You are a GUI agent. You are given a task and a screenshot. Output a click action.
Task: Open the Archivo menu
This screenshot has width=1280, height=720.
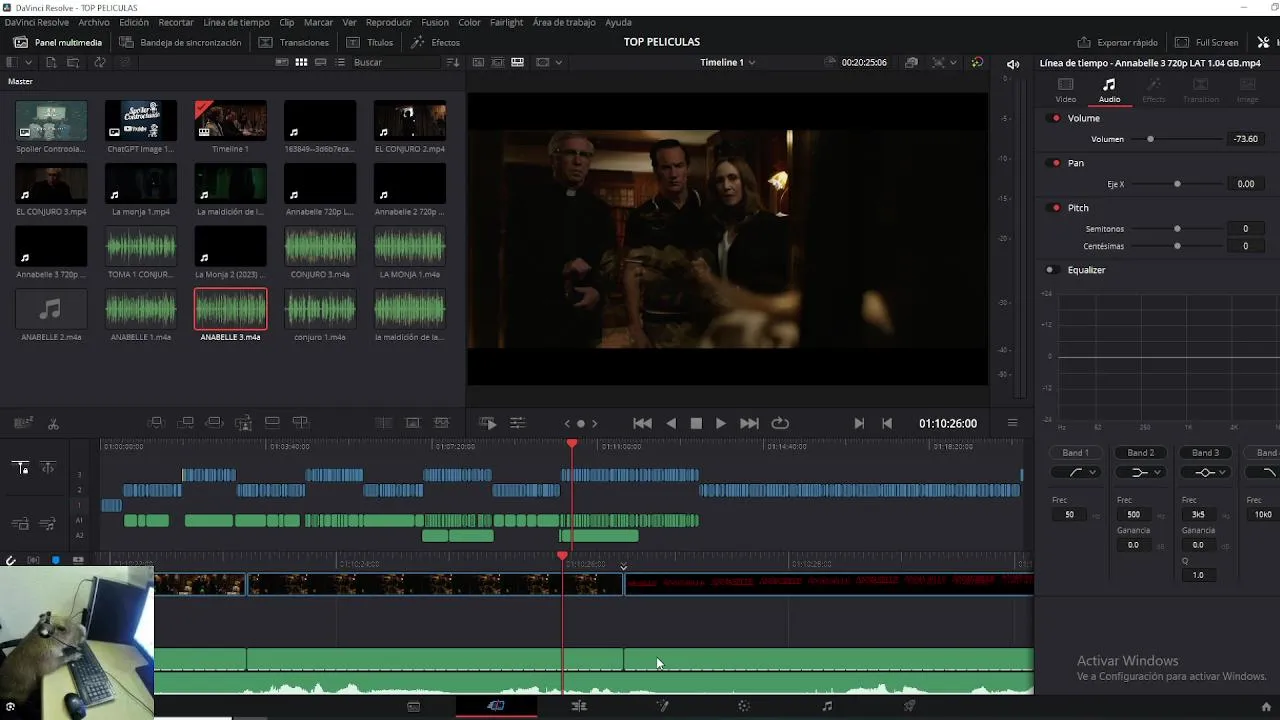click(94, 22)
